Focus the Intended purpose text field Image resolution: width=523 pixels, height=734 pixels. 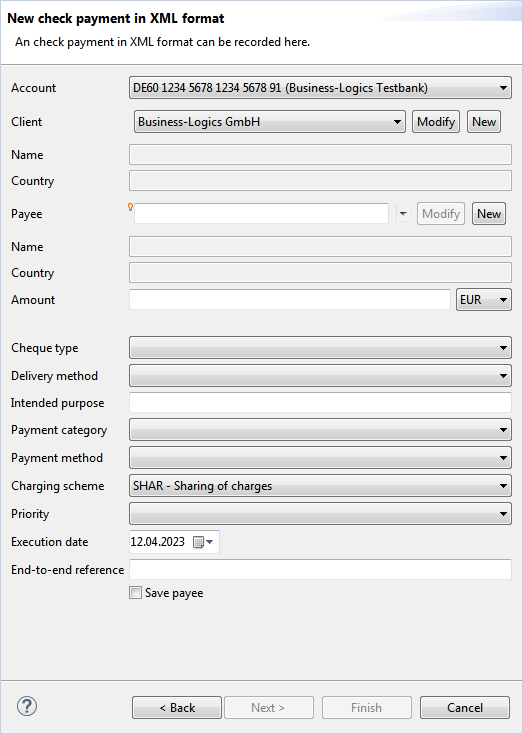[x=320, y=403]
